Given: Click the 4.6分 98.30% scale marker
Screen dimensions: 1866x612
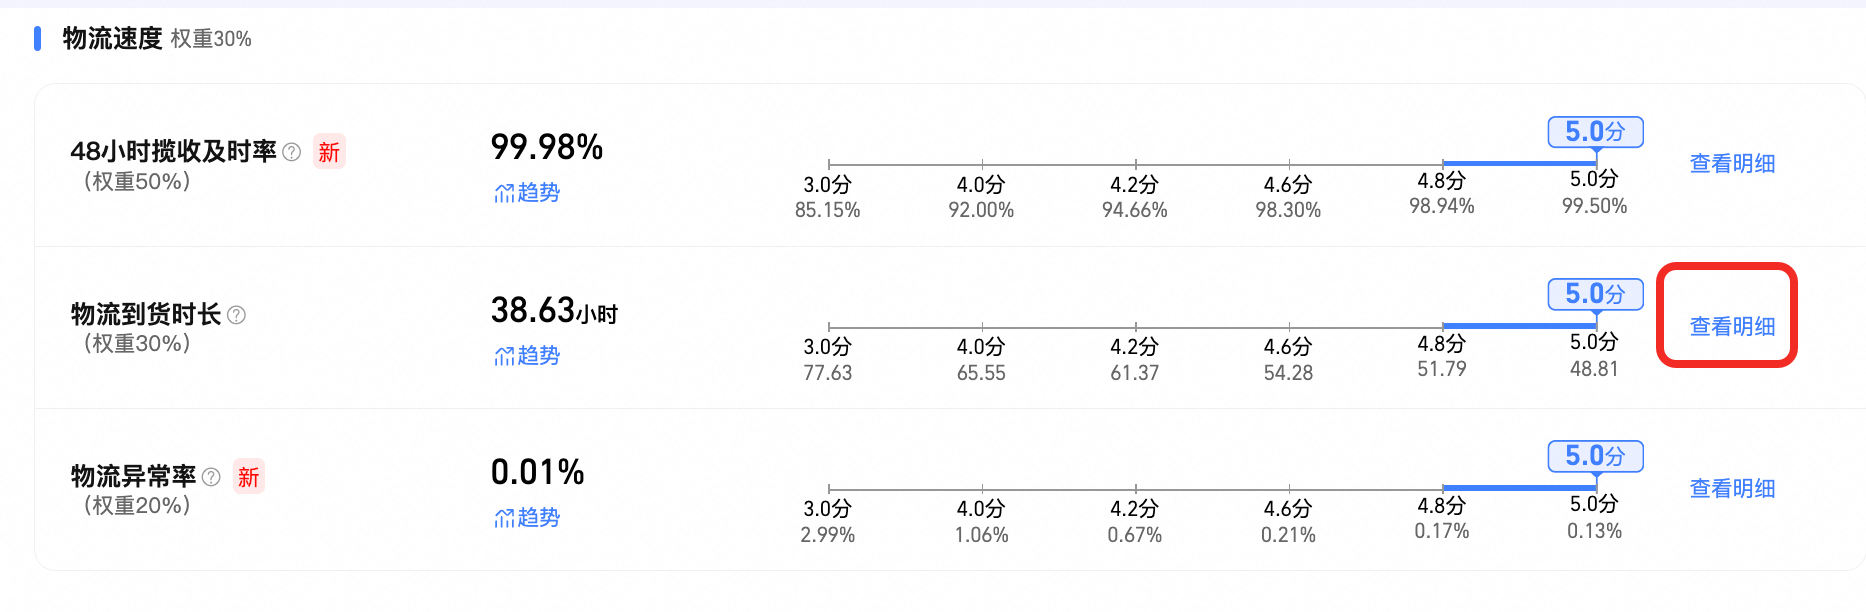Looking at the screenshot, I should (x=1288, y=197).
